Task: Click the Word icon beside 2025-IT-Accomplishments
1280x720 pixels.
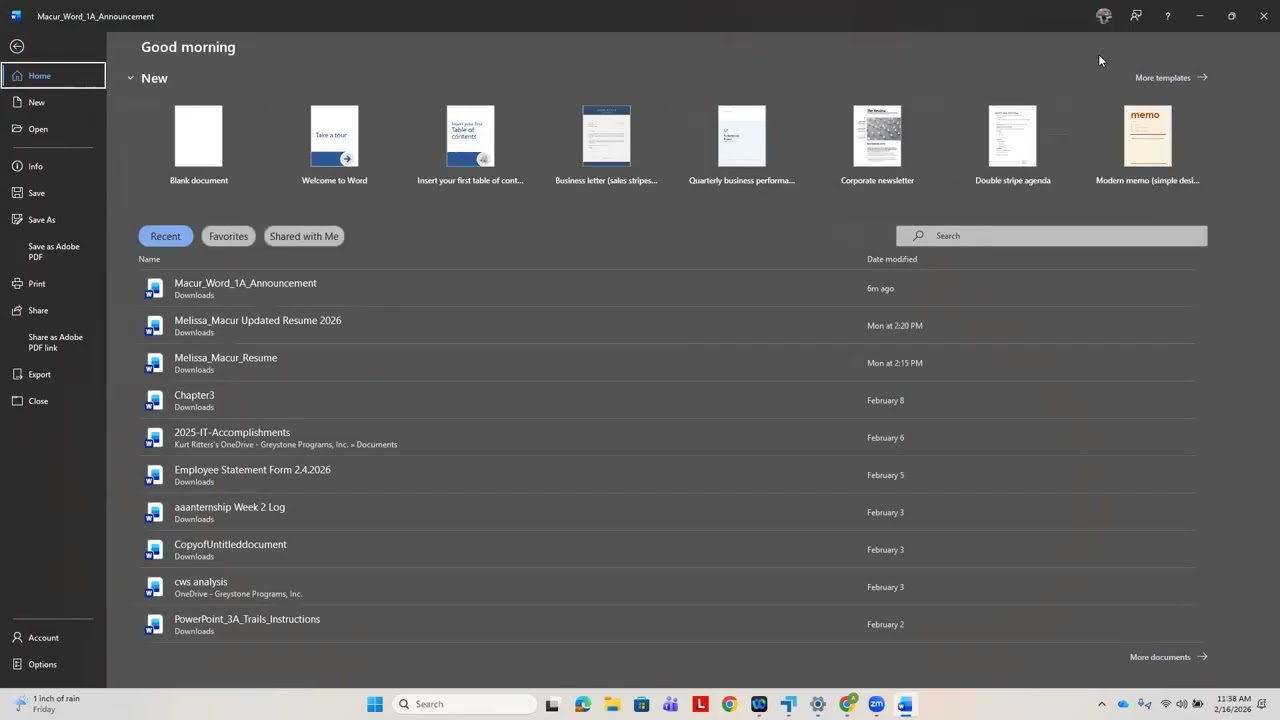Action: point(154,438)
